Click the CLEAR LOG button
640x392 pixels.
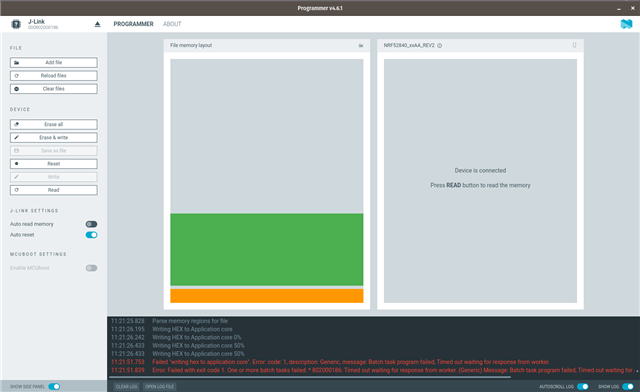tap(127, 386)
